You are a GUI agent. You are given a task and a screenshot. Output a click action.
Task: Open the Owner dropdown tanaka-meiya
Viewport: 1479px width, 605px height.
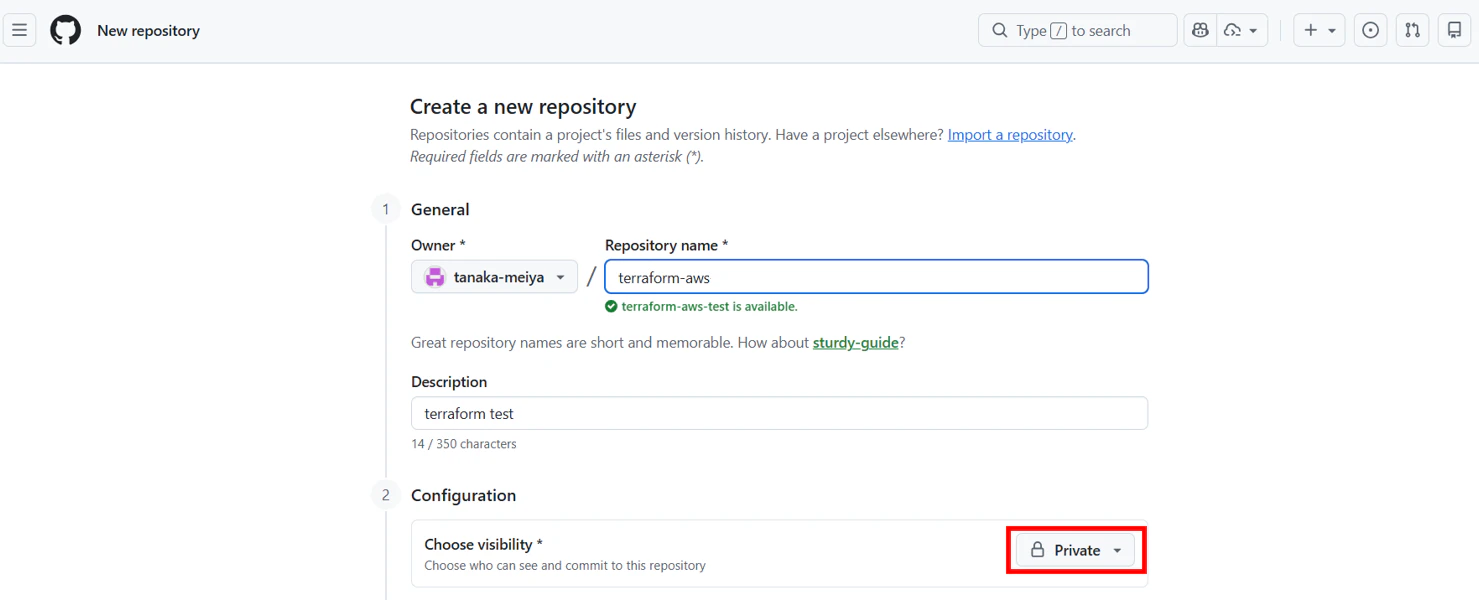click(494, 277)
